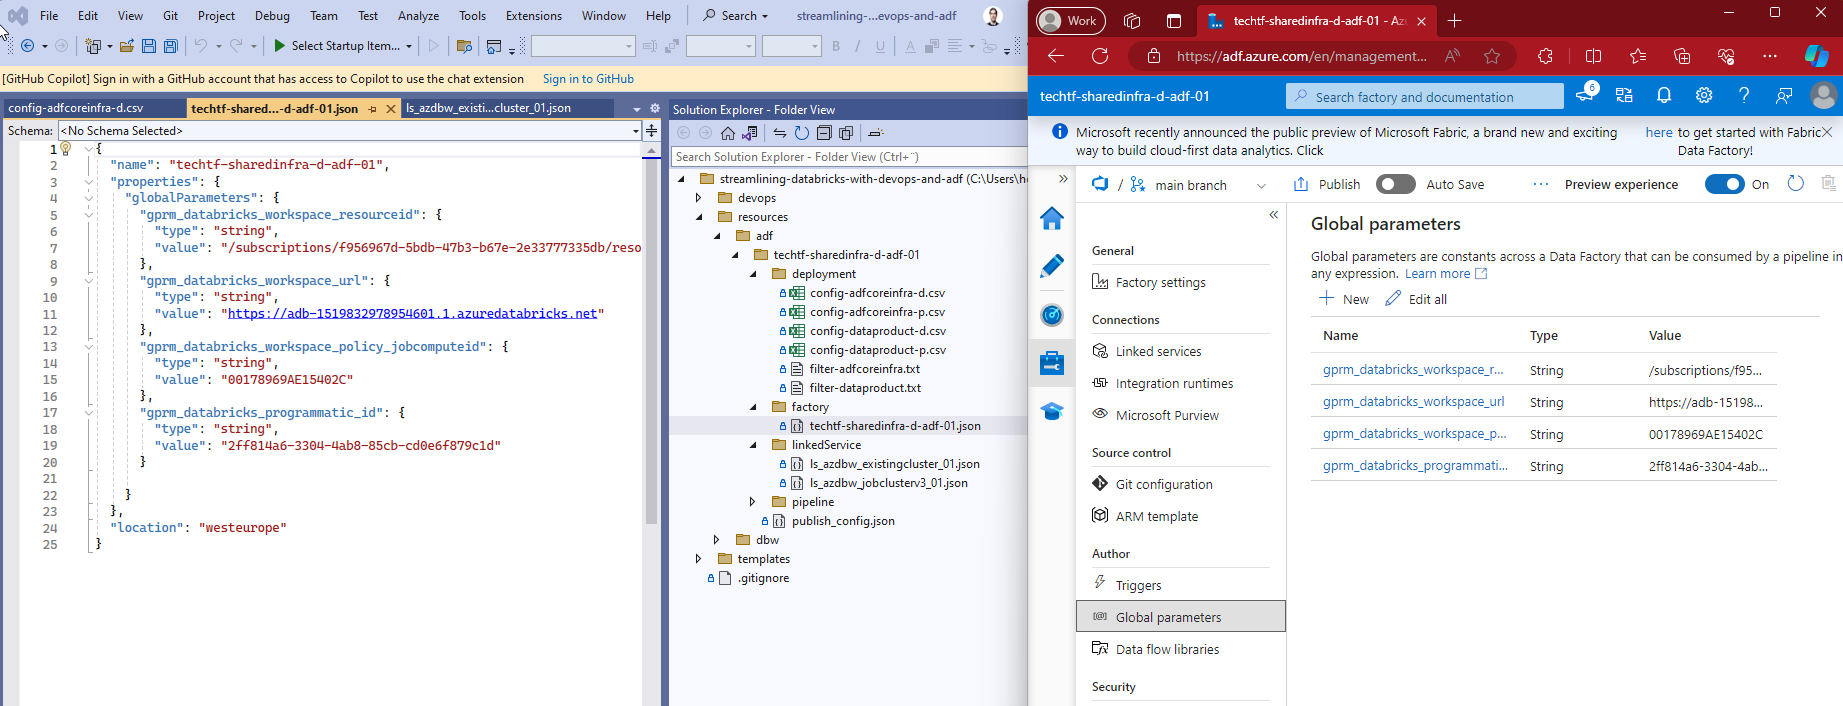Viewport: 1843px width, 706px height.
Task: Refresh the Solution Explorer folder view
Action: 802,133
